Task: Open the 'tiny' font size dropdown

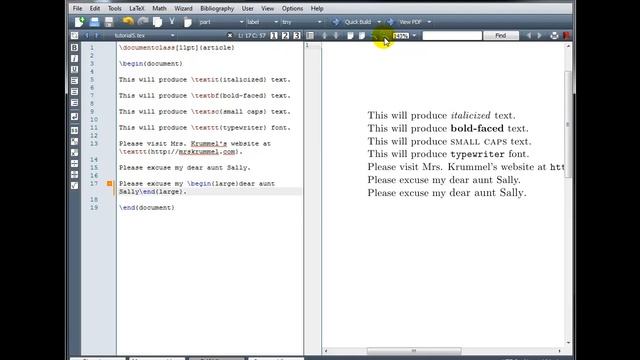Action: [302, 22]
